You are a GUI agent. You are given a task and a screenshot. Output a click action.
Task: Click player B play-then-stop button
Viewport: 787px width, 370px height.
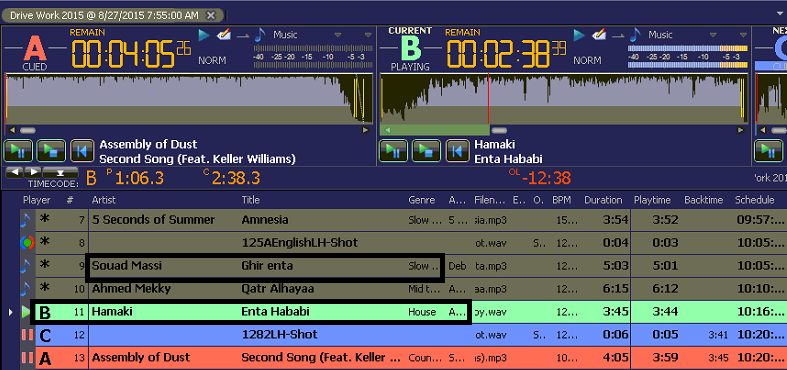click(x=426, y=150)
